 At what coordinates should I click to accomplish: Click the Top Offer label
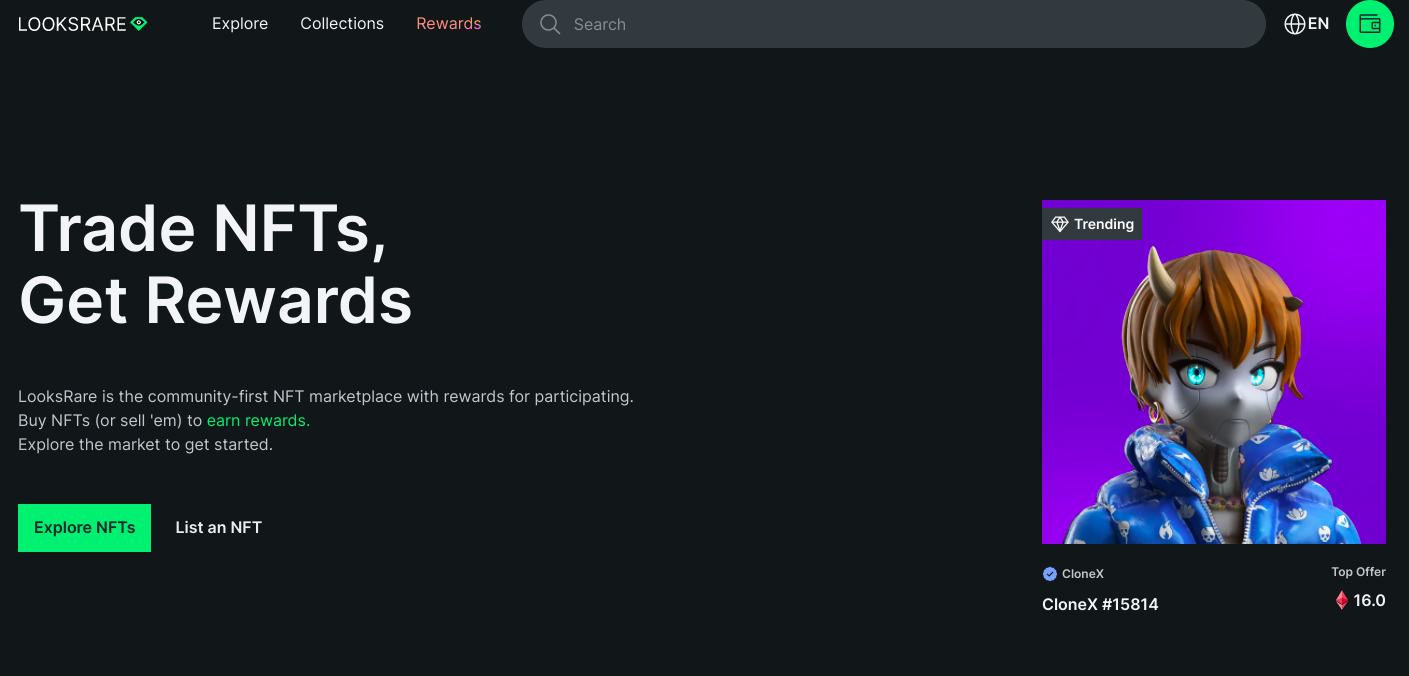coord(1358,572)
